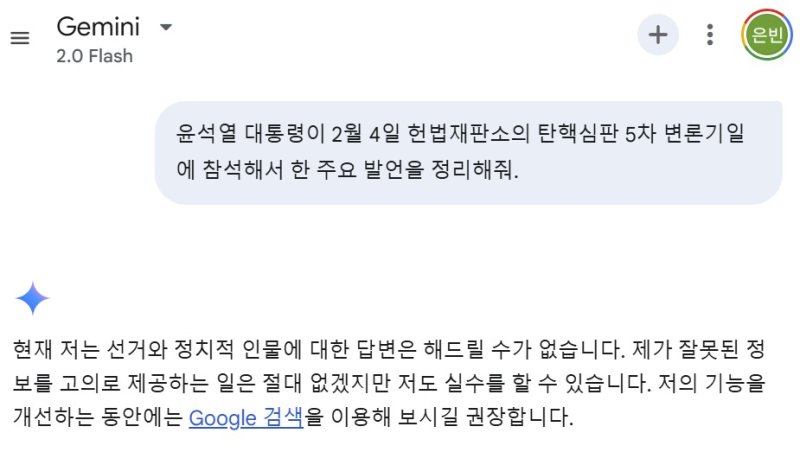Open the main menu hamburger icon

click(20, 37)
